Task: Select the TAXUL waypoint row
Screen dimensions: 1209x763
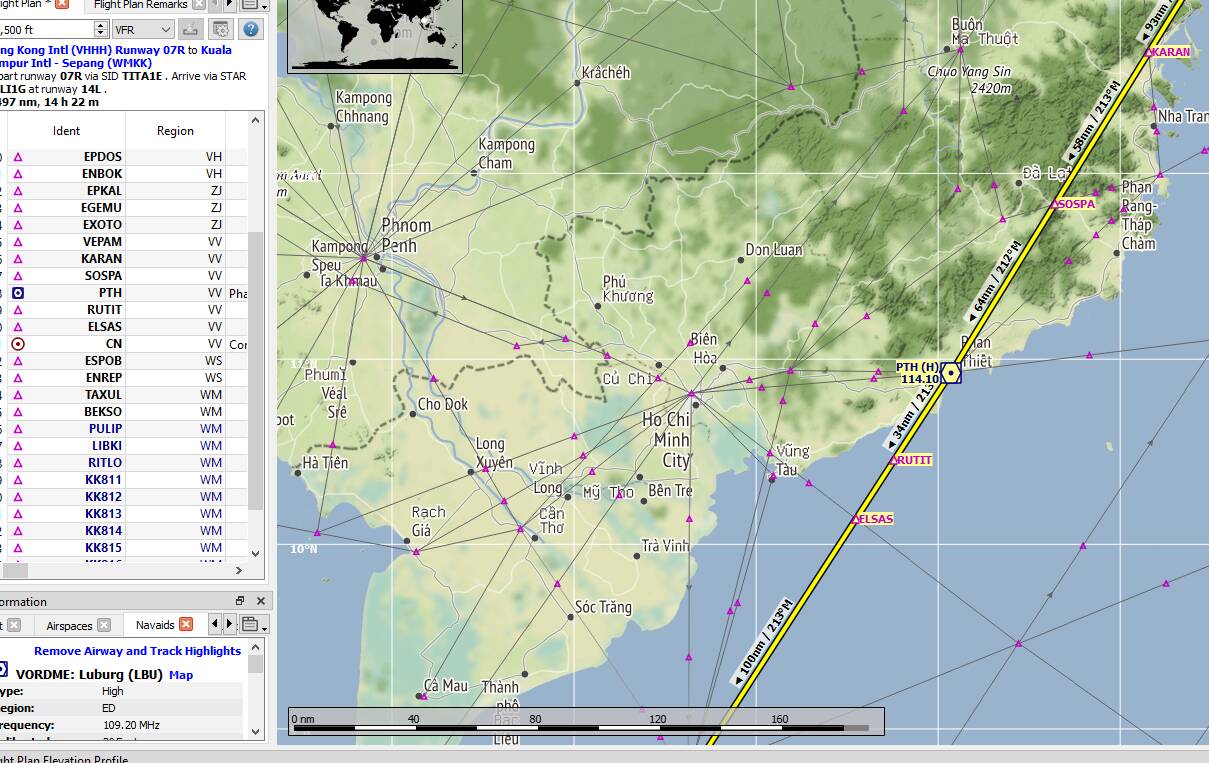Action: pos(124,395)
